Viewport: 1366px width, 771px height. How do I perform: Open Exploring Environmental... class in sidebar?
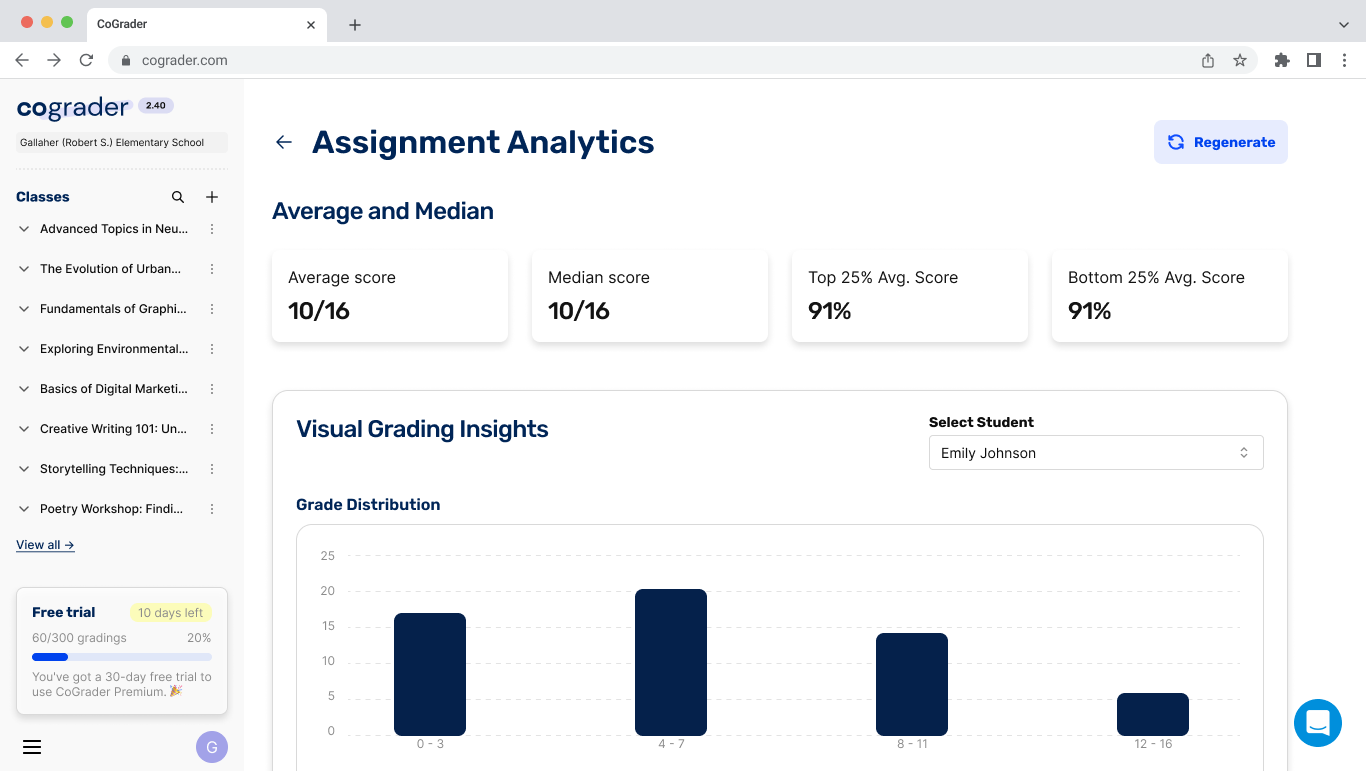coord(113,349)
